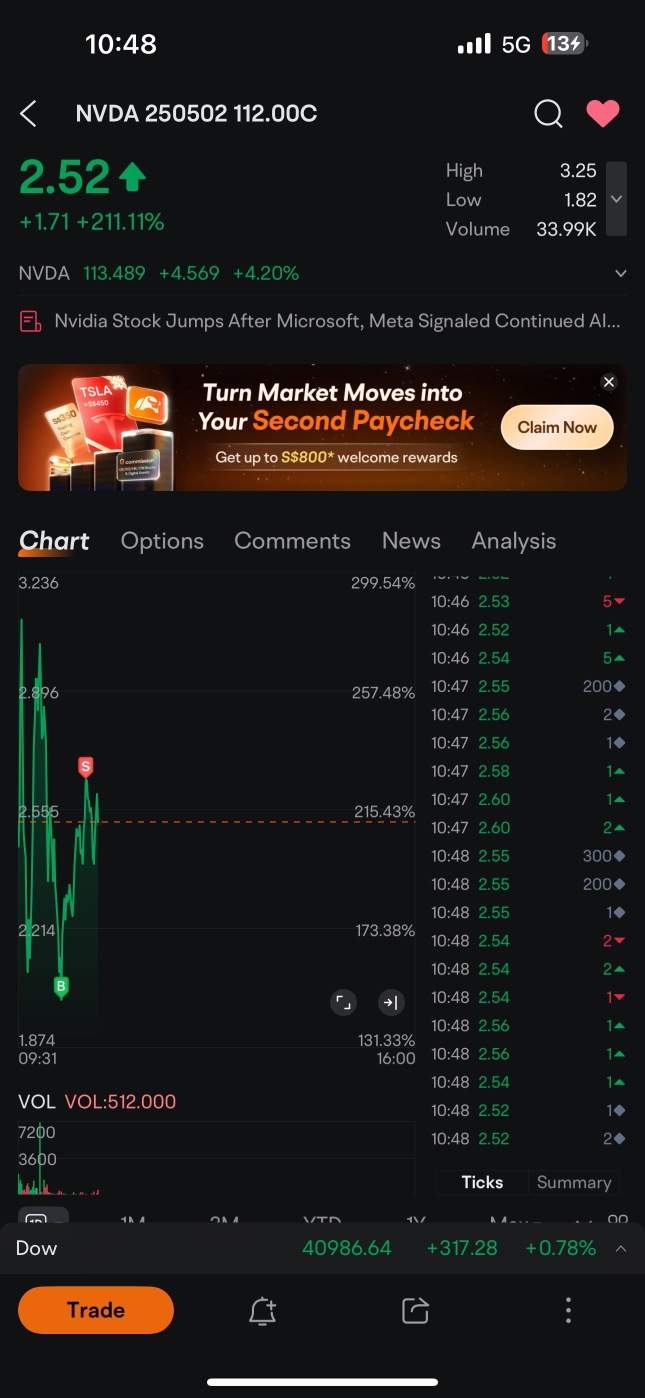Image resolution: width=645 pixels, height=1398 pixels.
Task: Tap the red S sell marker on chart
Action: pos(86,767)
